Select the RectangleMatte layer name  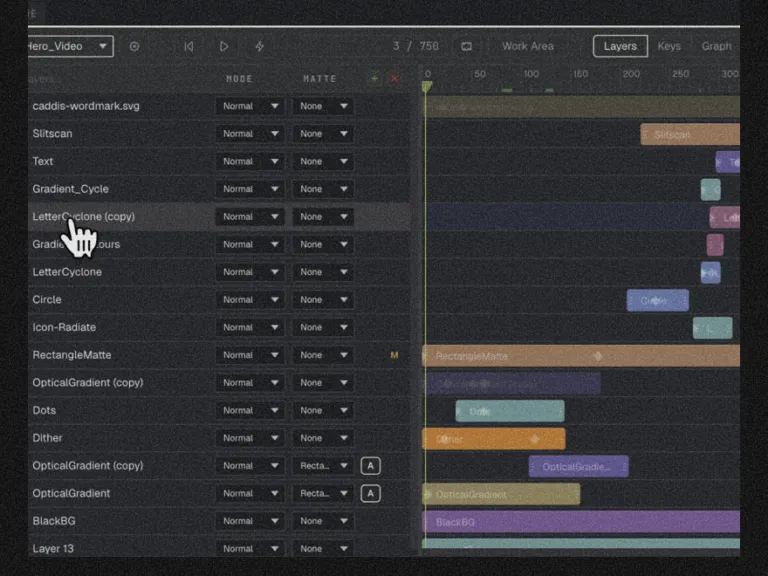72,355
